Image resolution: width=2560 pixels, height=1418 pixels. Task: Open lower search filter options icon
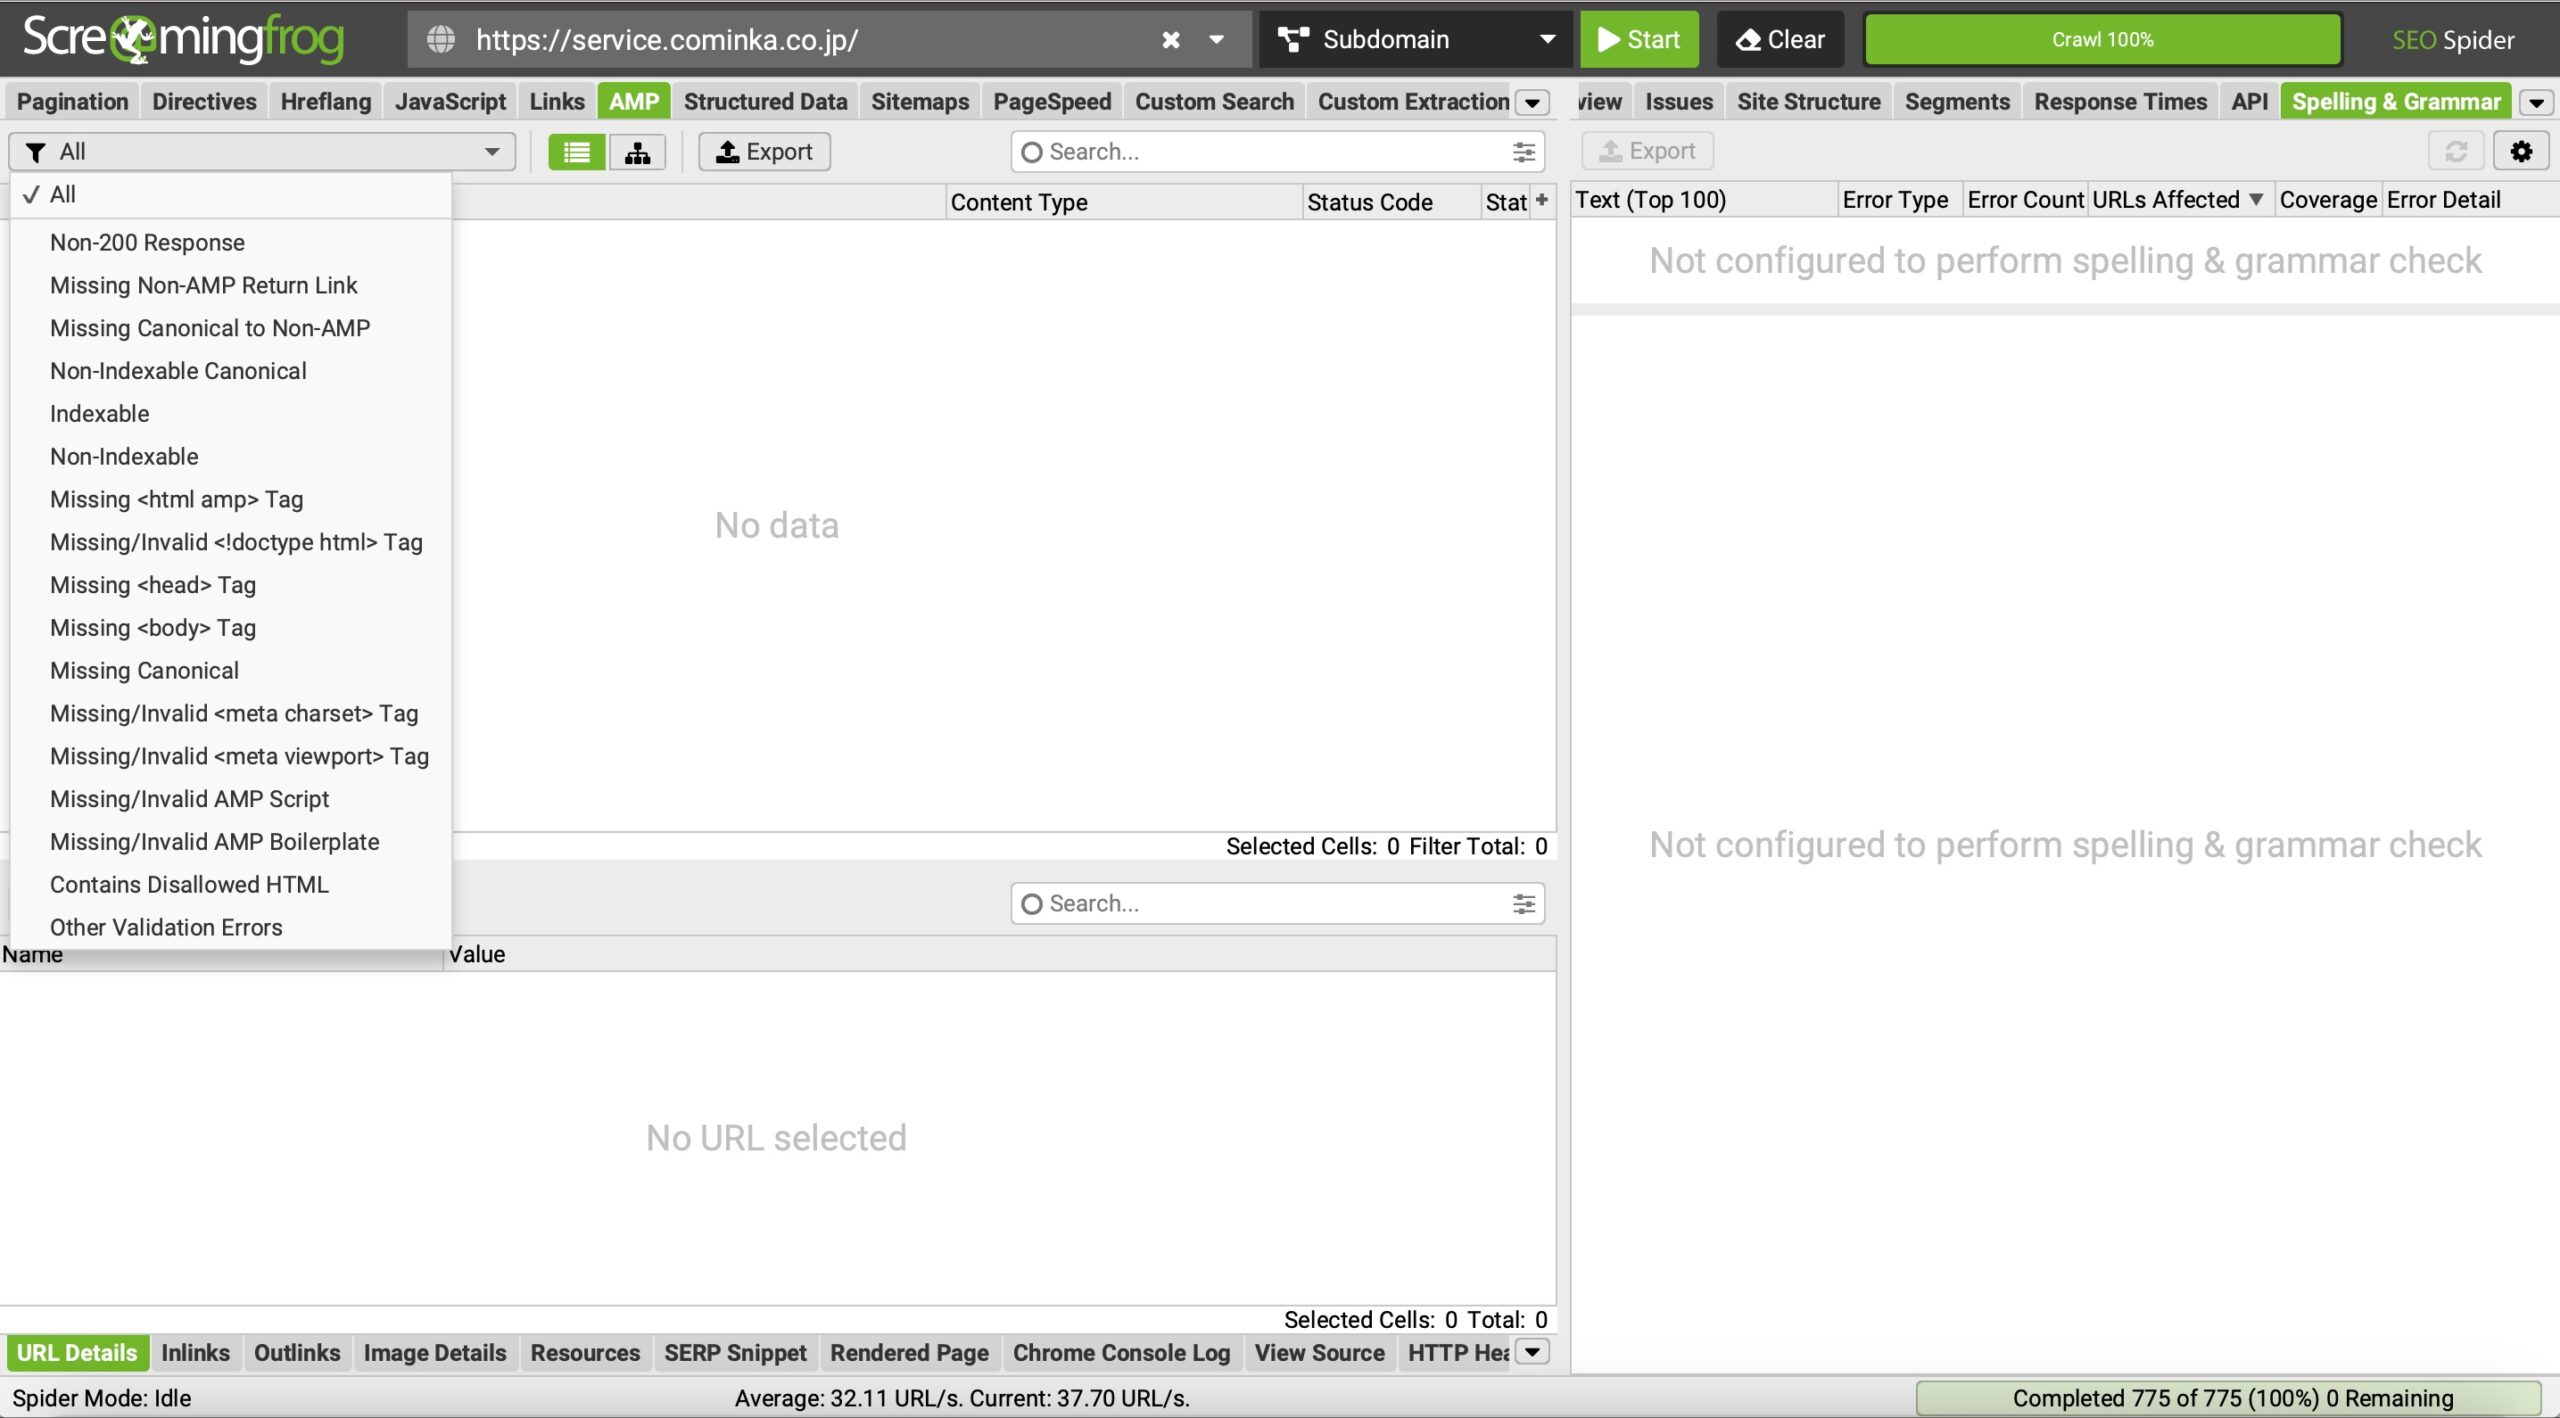1523,904
